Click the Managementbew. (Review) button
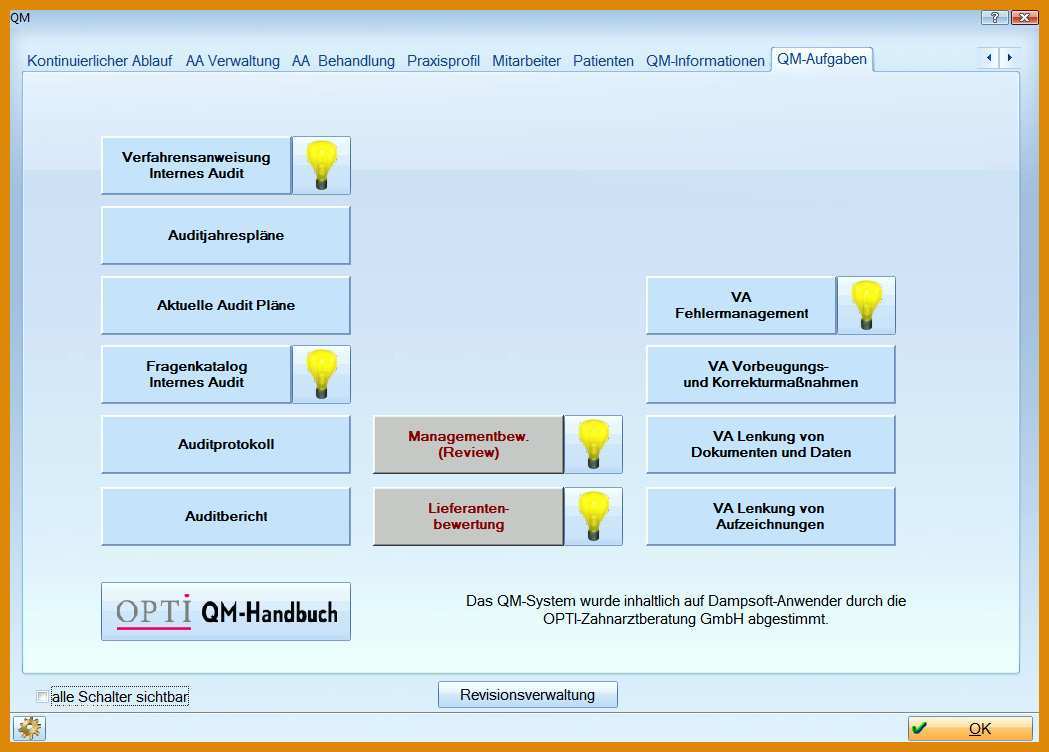 (468, 444)
